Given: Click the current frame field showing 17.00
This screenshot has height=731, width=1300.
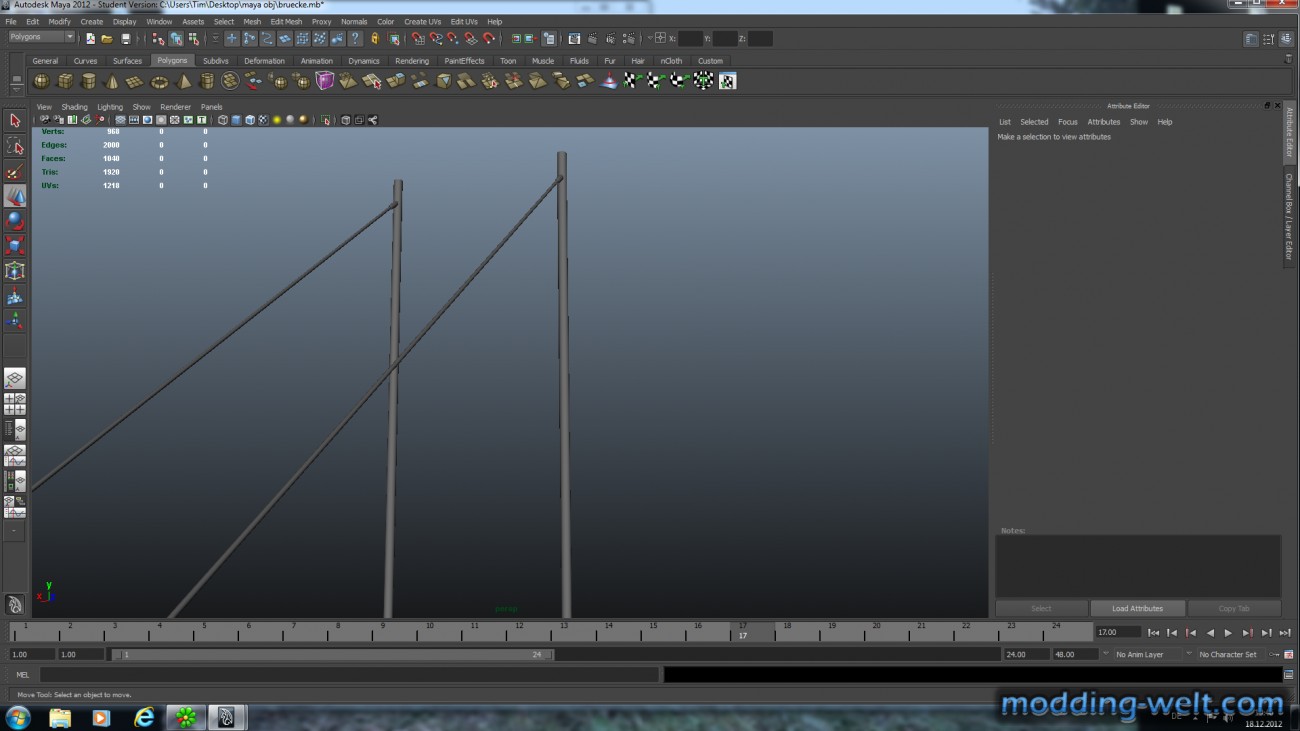Looking at the screenshot, I should coord(1117,632).
